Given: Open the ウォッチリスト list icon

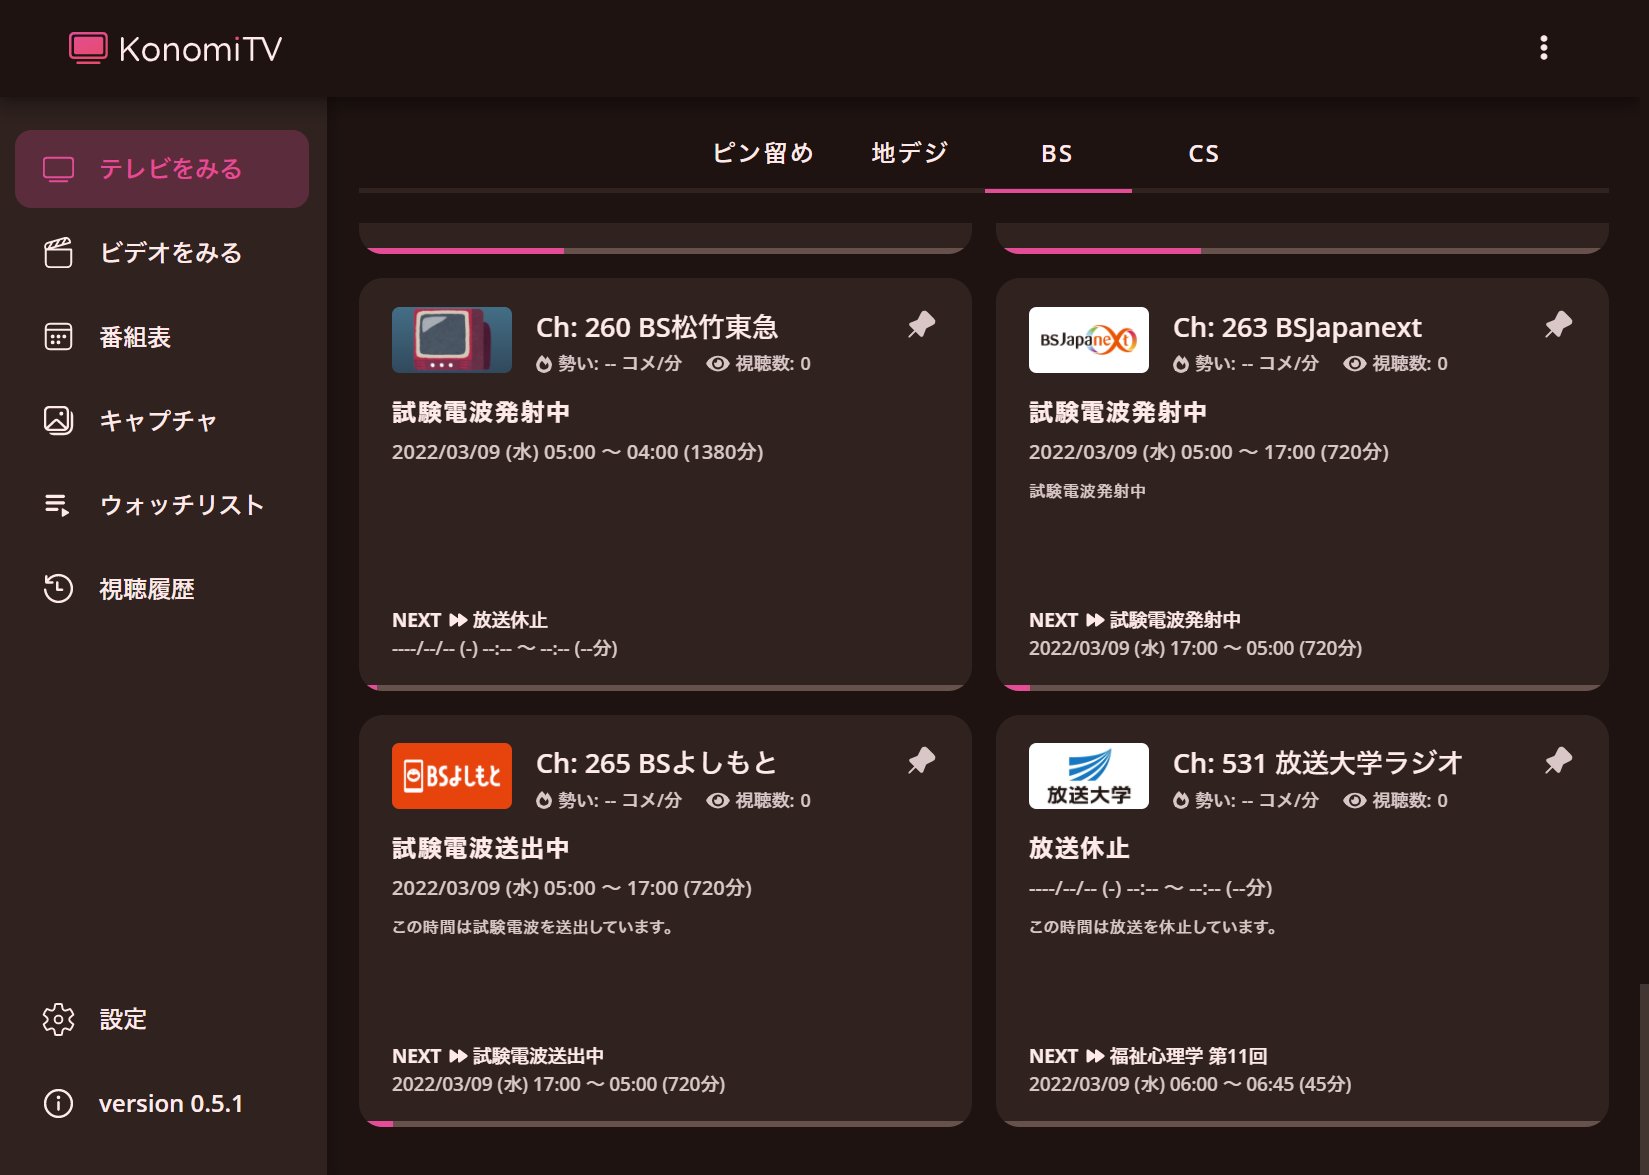Looking at the screenshot, I should (x=59, y=505).
